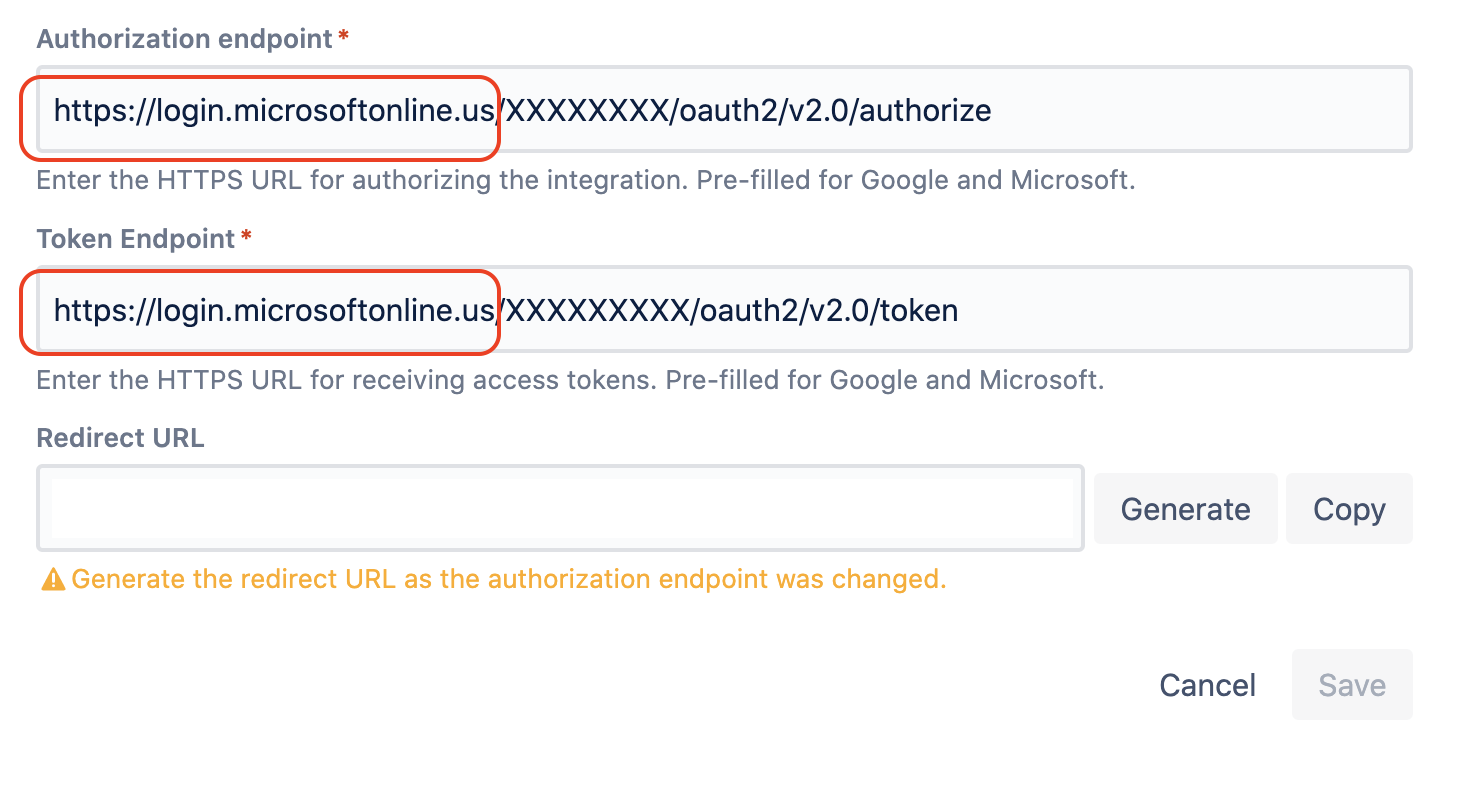Click the helper text about authorizing the integration
This screenshot has width=1476, height=790.
coord(585,181)
